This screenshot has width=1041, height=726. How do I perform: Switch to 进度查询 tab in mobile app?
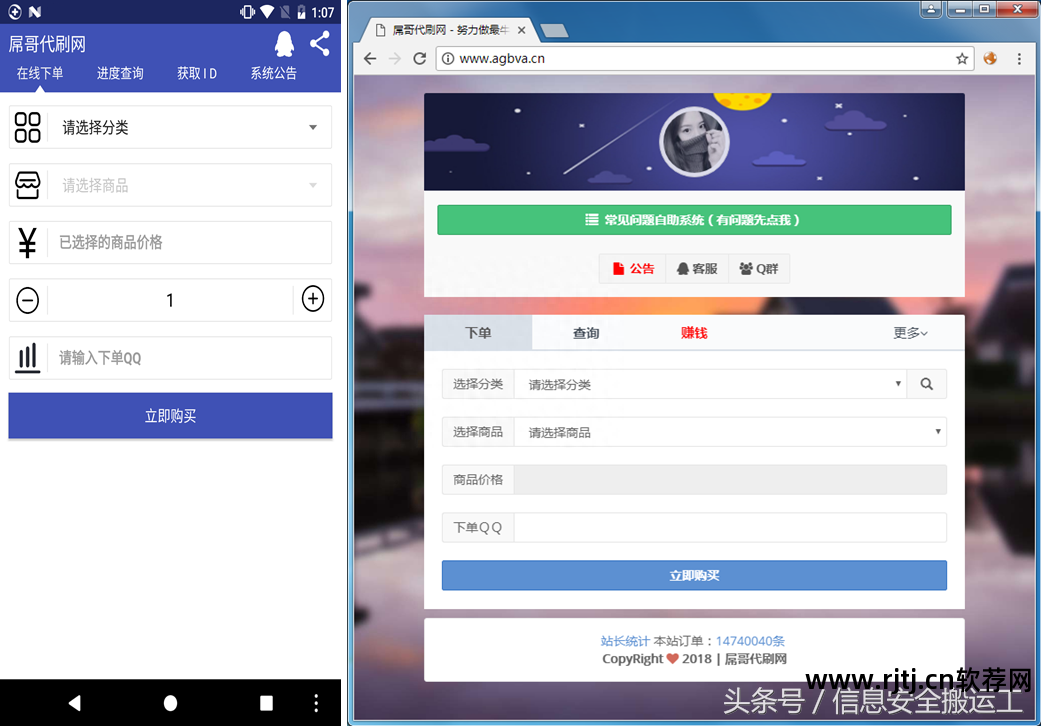(x=120, y=73)
